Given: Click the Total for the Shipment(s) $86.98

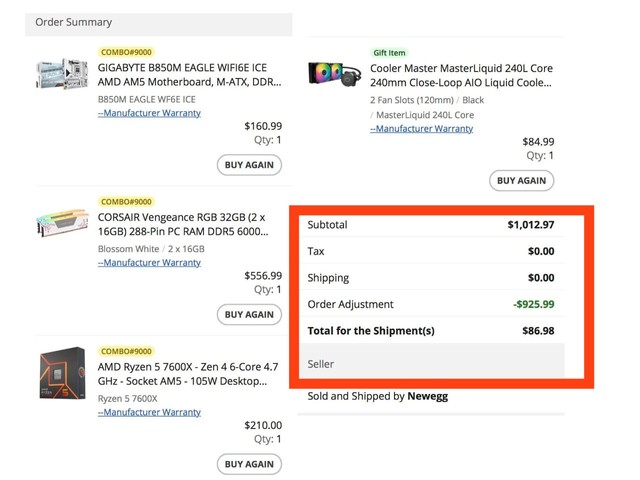Looking at the screenshot, I should click(x=538, y=331).
